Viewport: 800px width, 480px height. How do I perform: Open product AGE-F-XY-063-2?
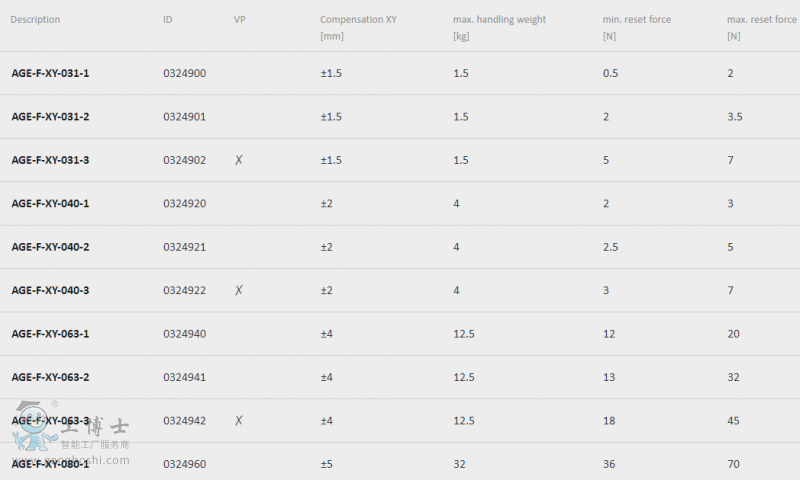click(50, 377)
